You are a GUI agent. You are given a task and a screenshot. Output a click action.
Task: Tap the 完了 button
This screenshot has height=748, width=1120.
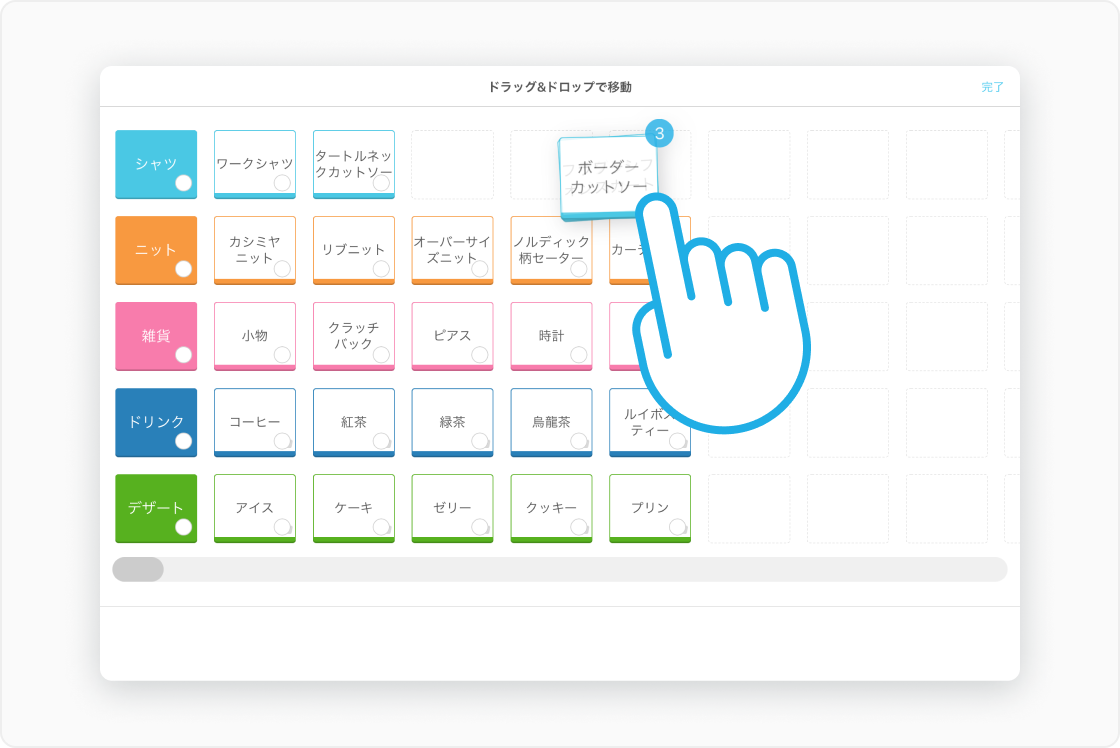pyautogui.click(x=992, y=87)
